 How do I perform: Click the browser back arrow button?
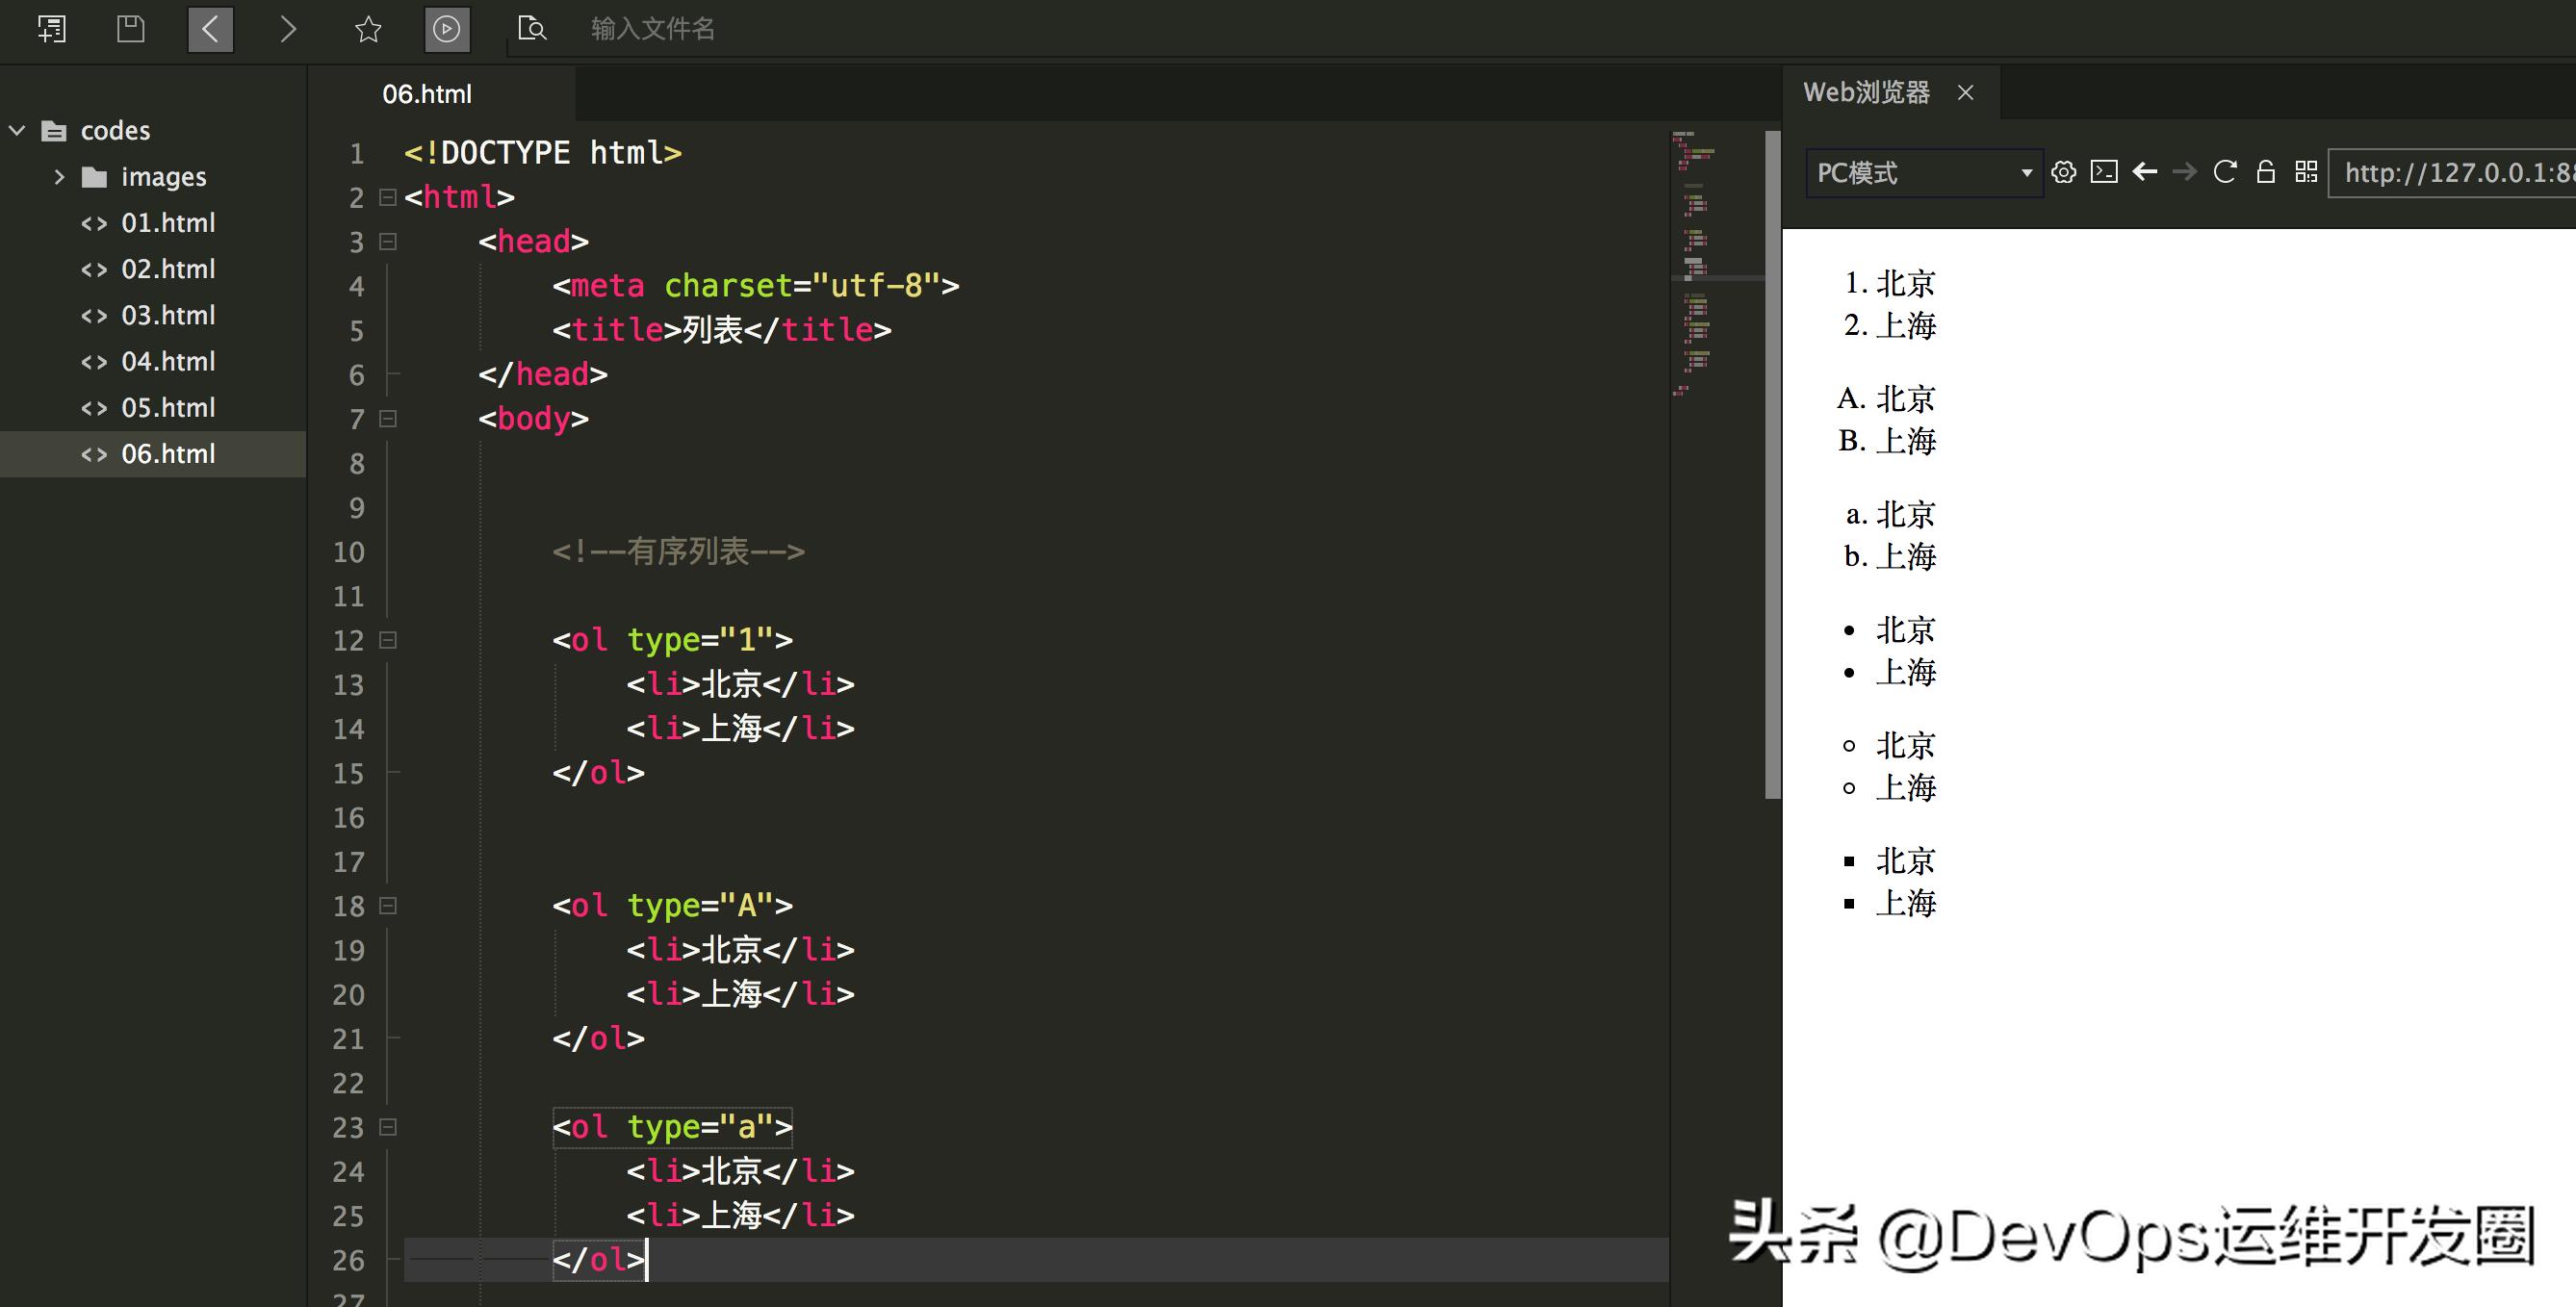2144,172
